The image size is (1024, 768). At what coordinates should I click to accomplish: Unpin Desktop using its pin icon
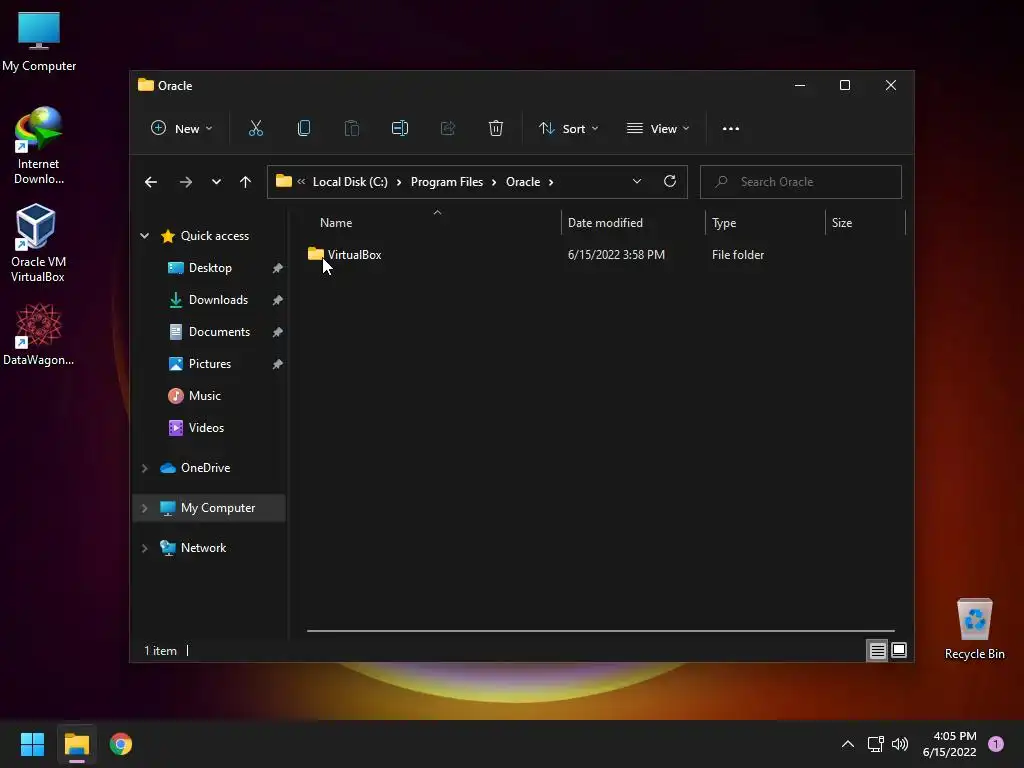pyautogui.click(x=278, y=268)
